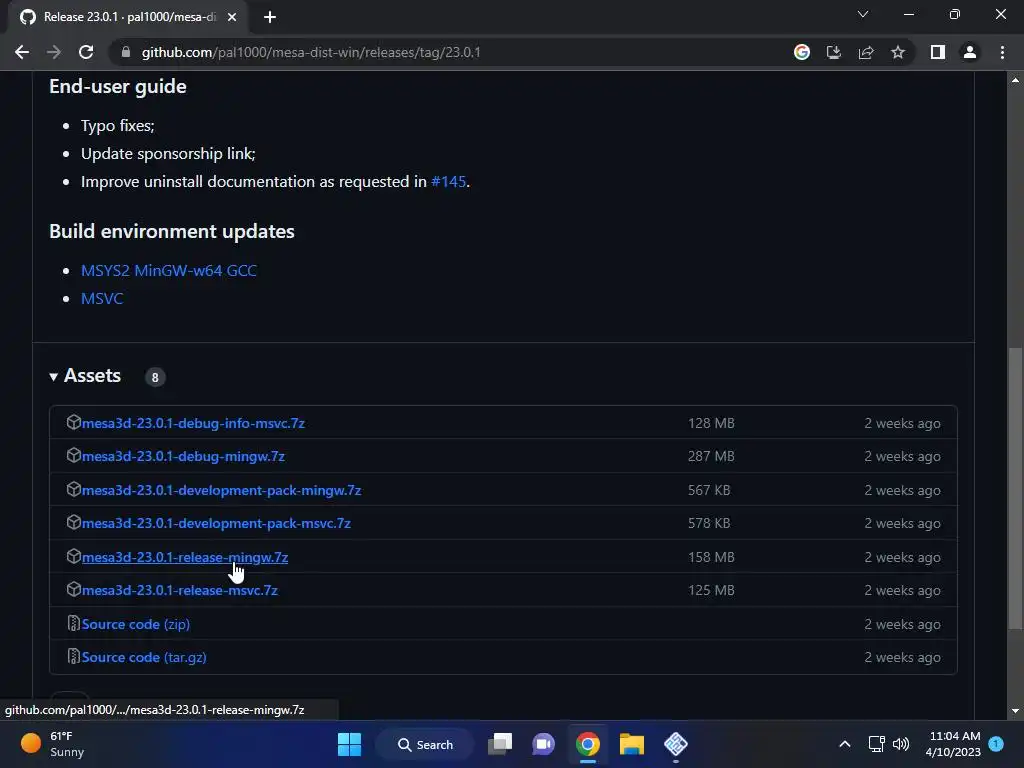Viewport: 1024px width, 768px height.
Task: Click package icon beside development-pack-msvc.7z
Action: [73, 522]
